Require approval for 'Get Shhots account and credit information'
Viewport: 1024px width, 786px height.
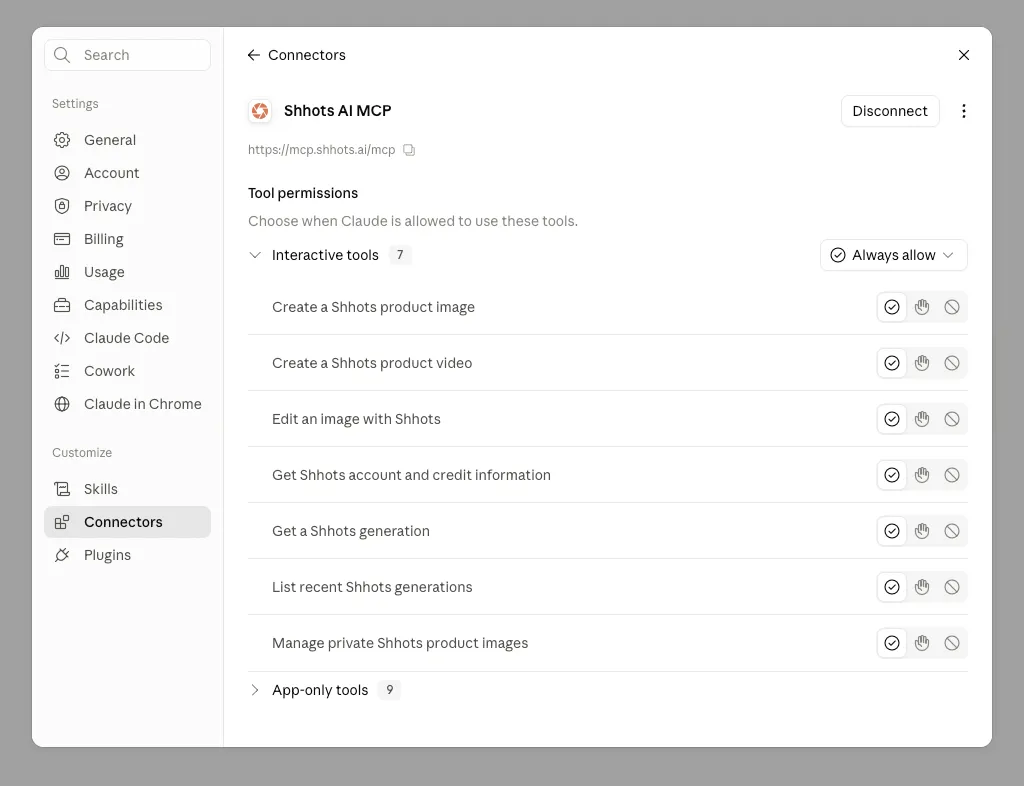coord(921,475)
